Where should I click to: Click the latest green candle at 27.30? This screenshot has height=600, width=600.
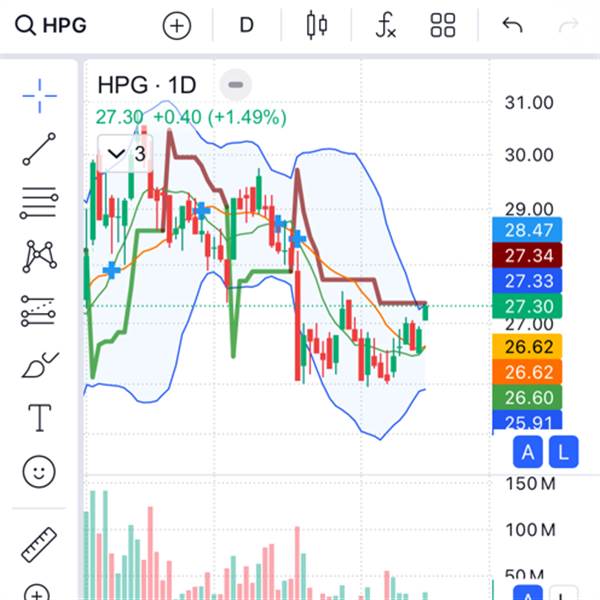(x=425, y=312)
